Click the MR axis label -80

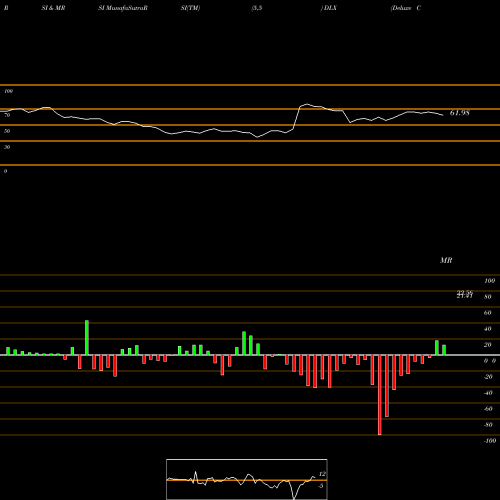488,425
